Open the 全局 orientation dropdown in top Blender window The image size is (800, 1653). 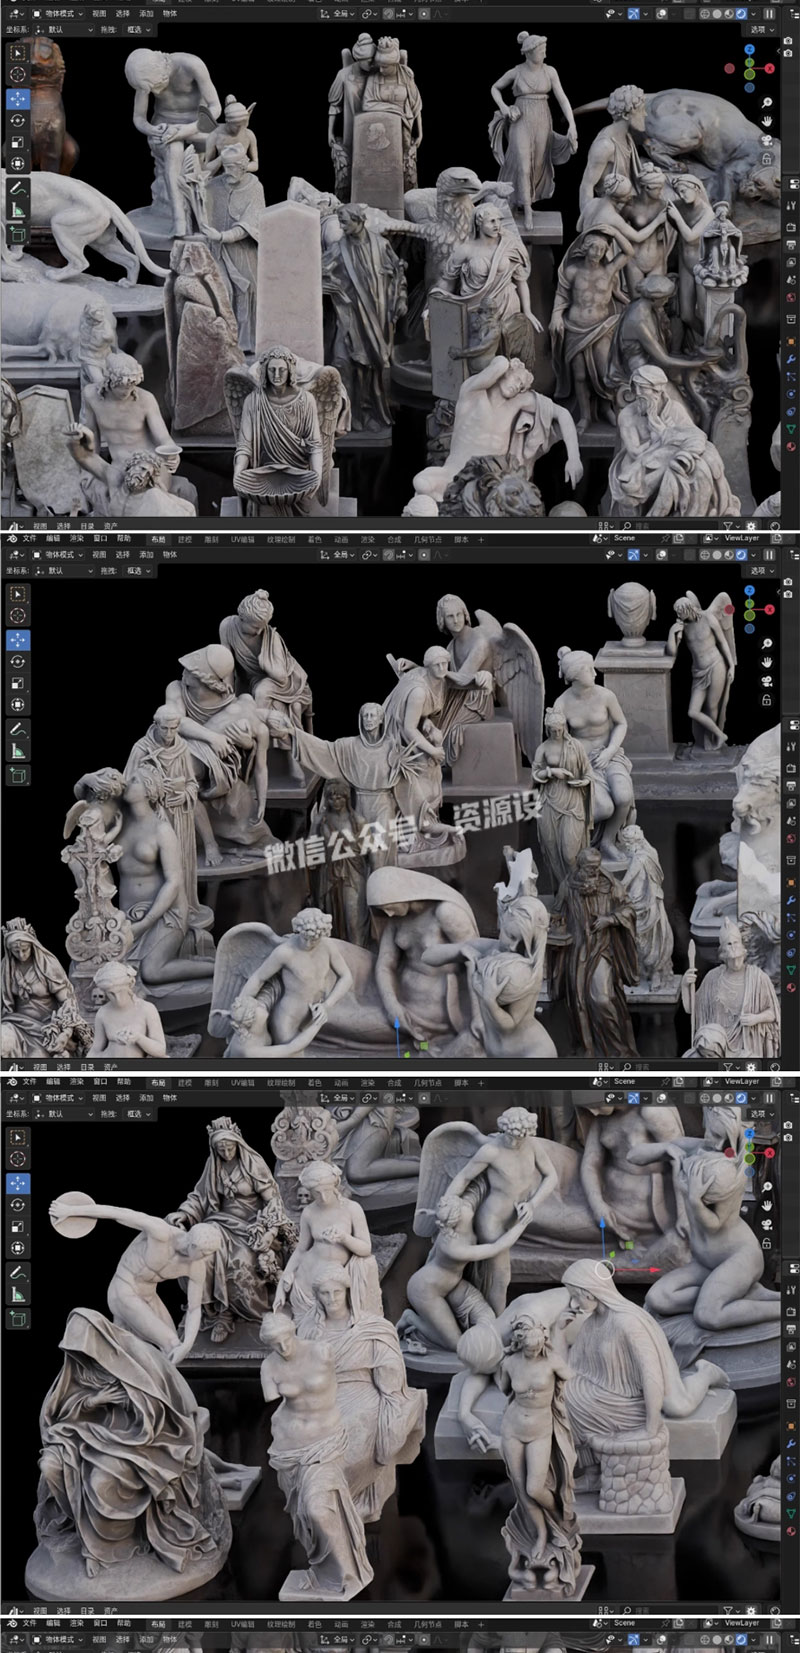(337, 14)
